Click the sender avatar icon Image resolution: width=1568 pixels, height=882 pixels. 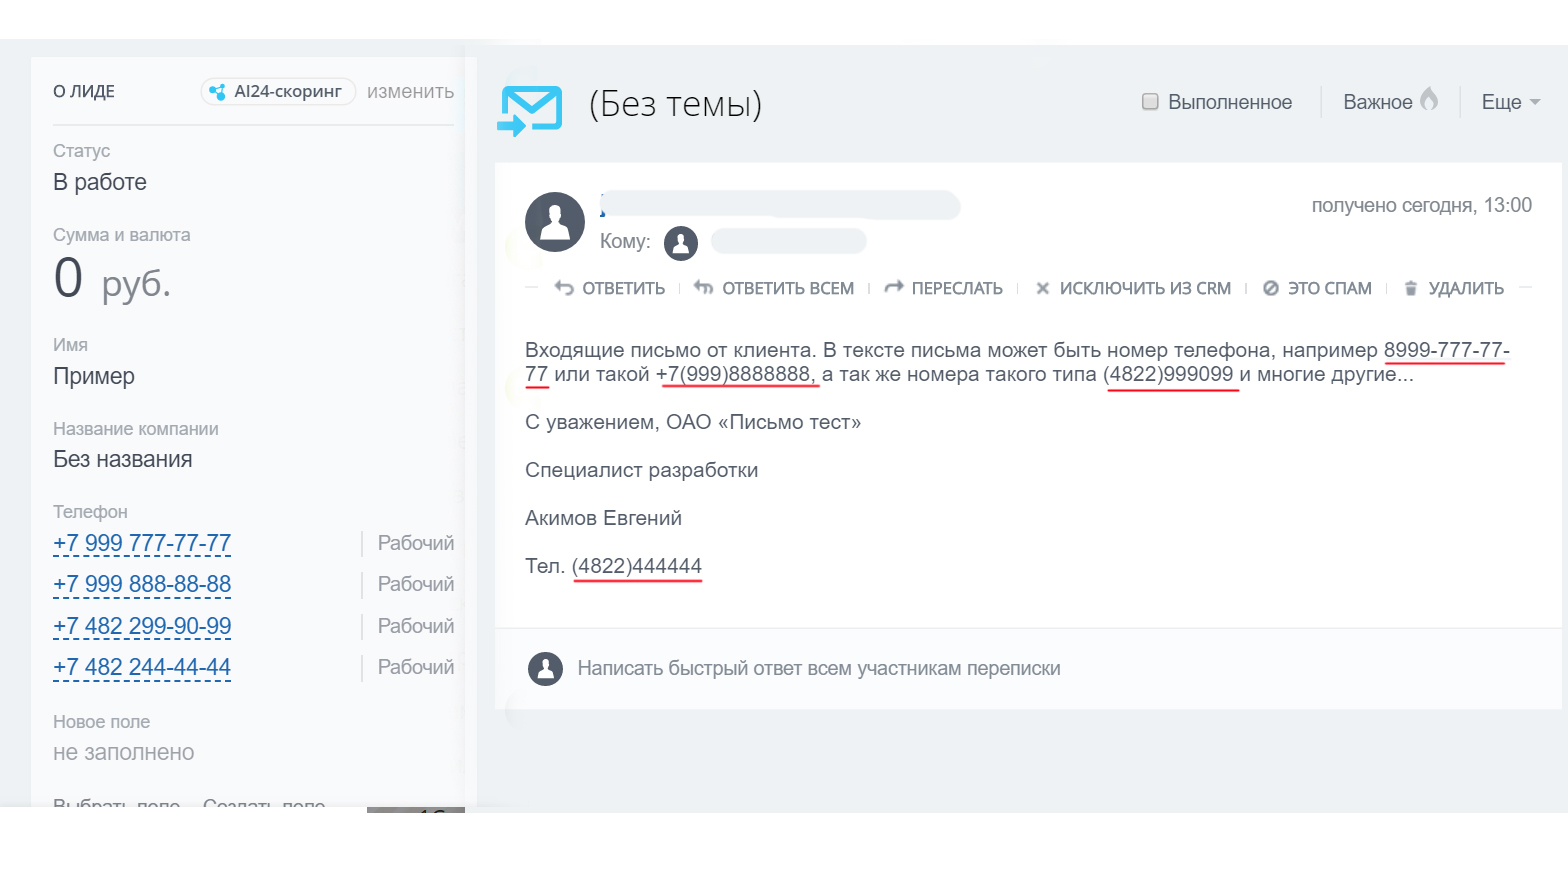click(554, 221)
